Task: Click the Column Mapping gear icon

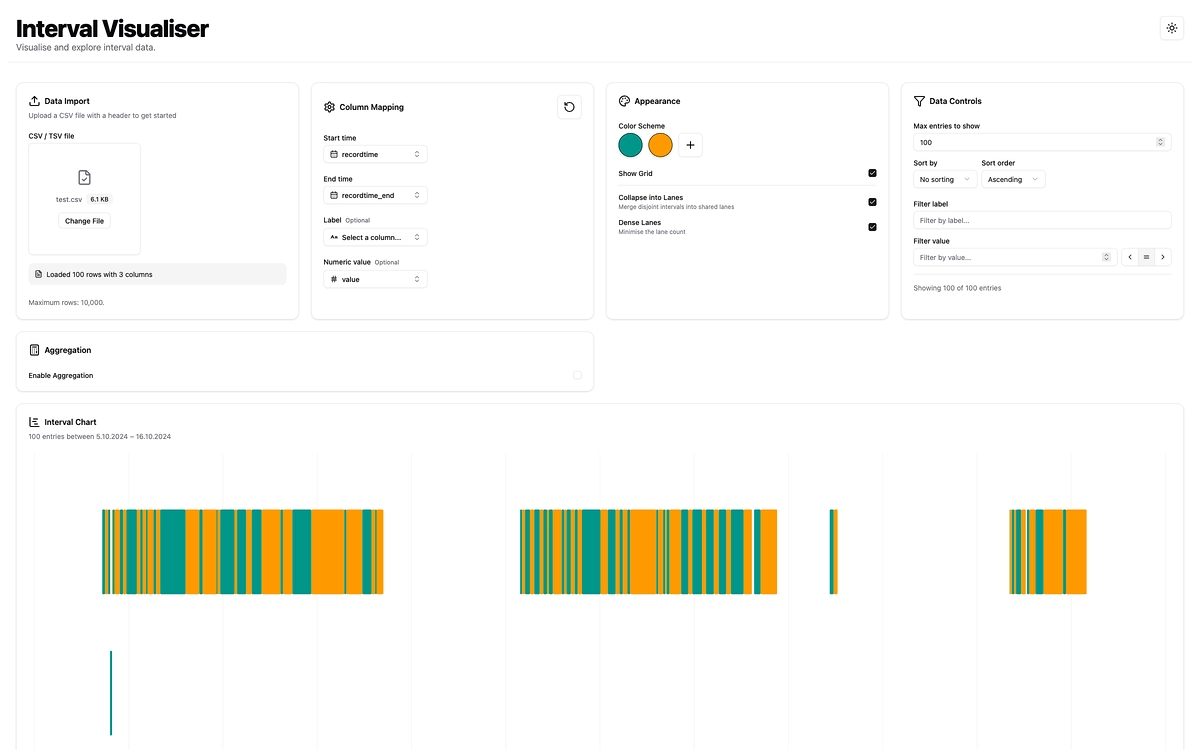Action: pyautogui.click(x=329, y=107)
